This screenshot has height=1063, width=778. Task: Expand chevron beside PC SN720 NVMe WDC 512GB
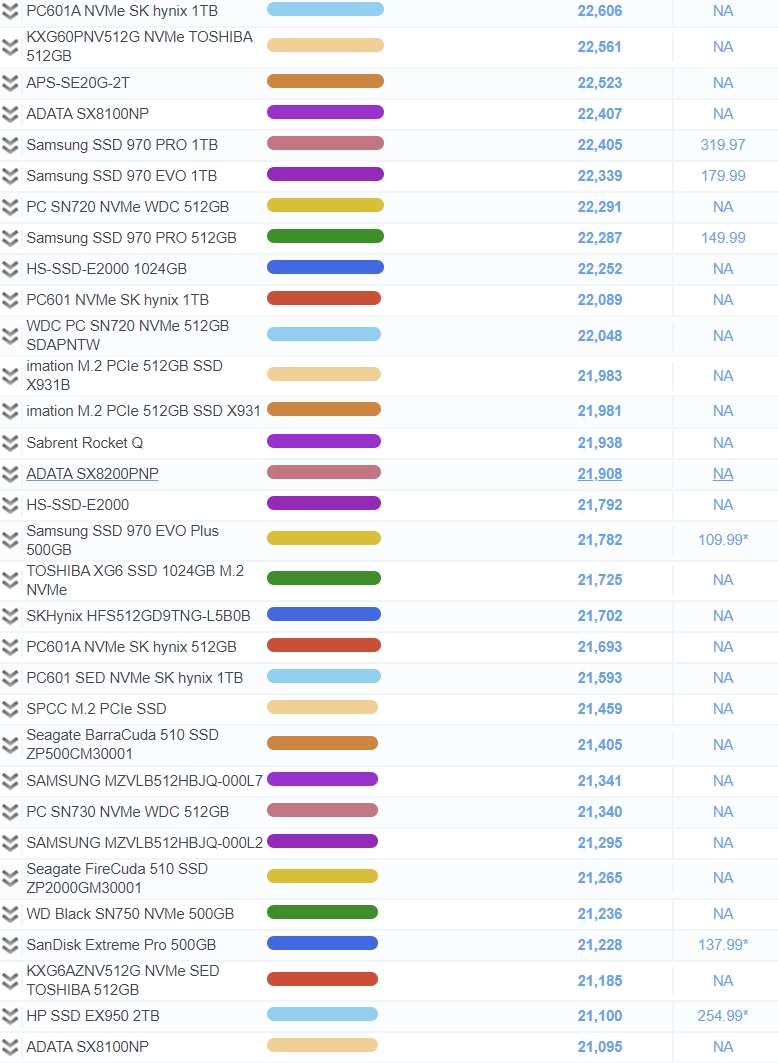pos(9,207)
